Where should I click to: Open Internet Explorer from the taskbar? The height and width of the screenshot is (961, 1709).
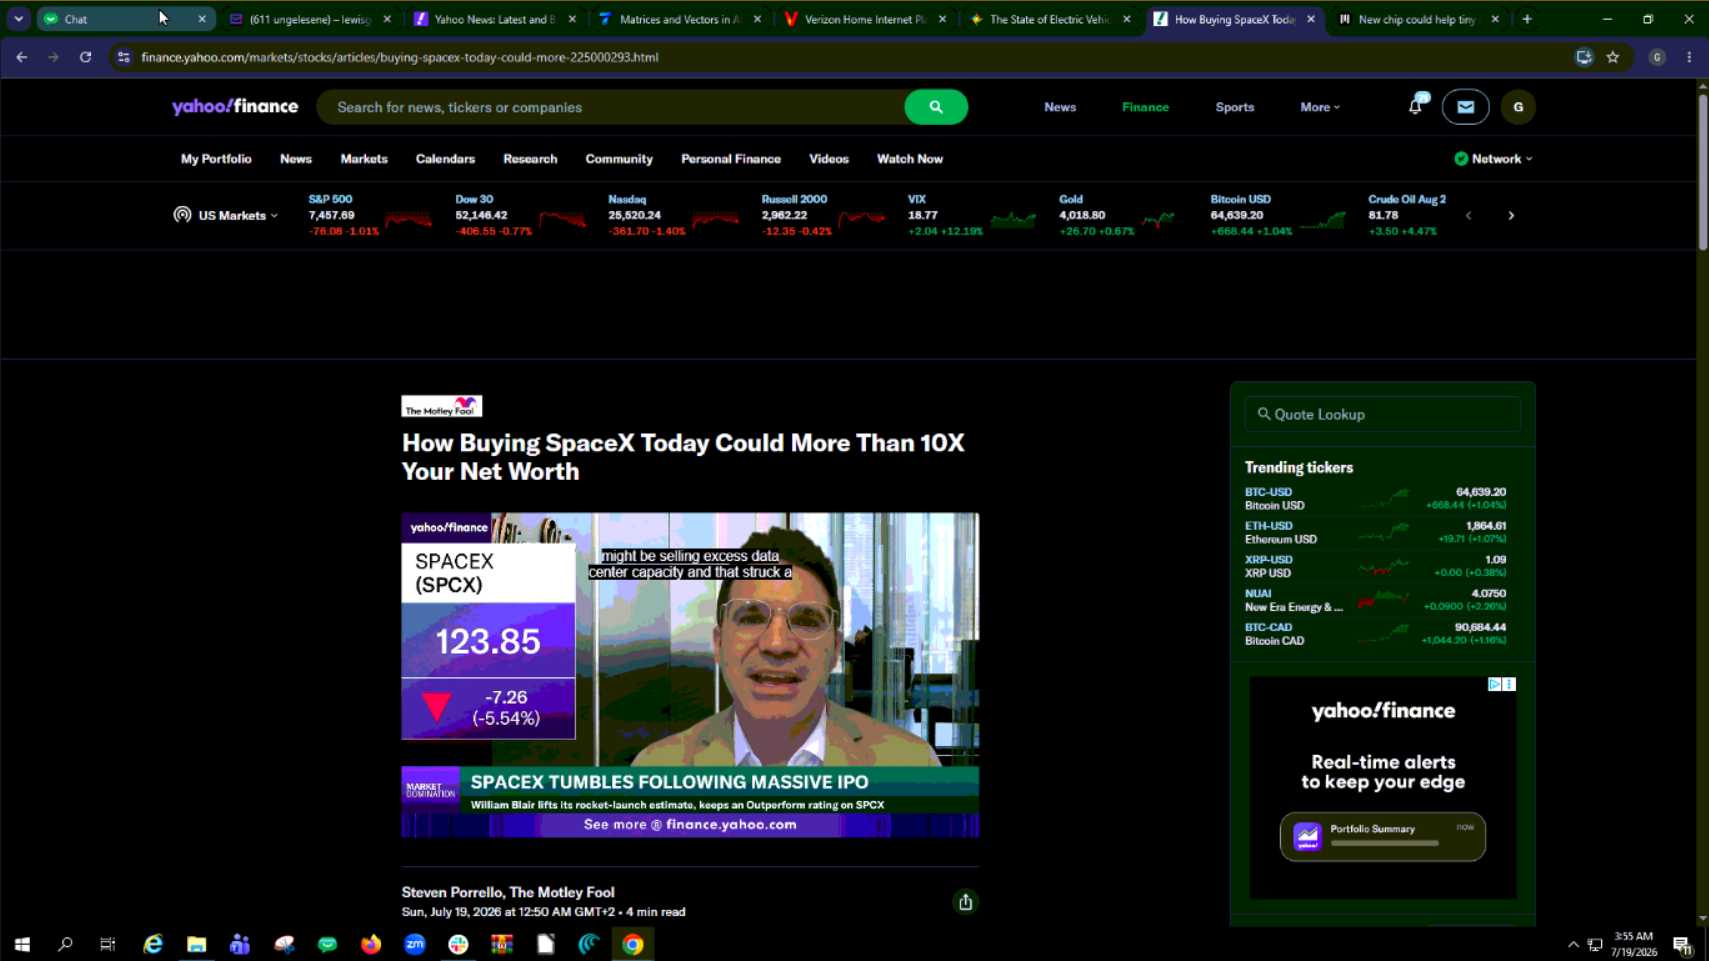(x=153, y=944)
